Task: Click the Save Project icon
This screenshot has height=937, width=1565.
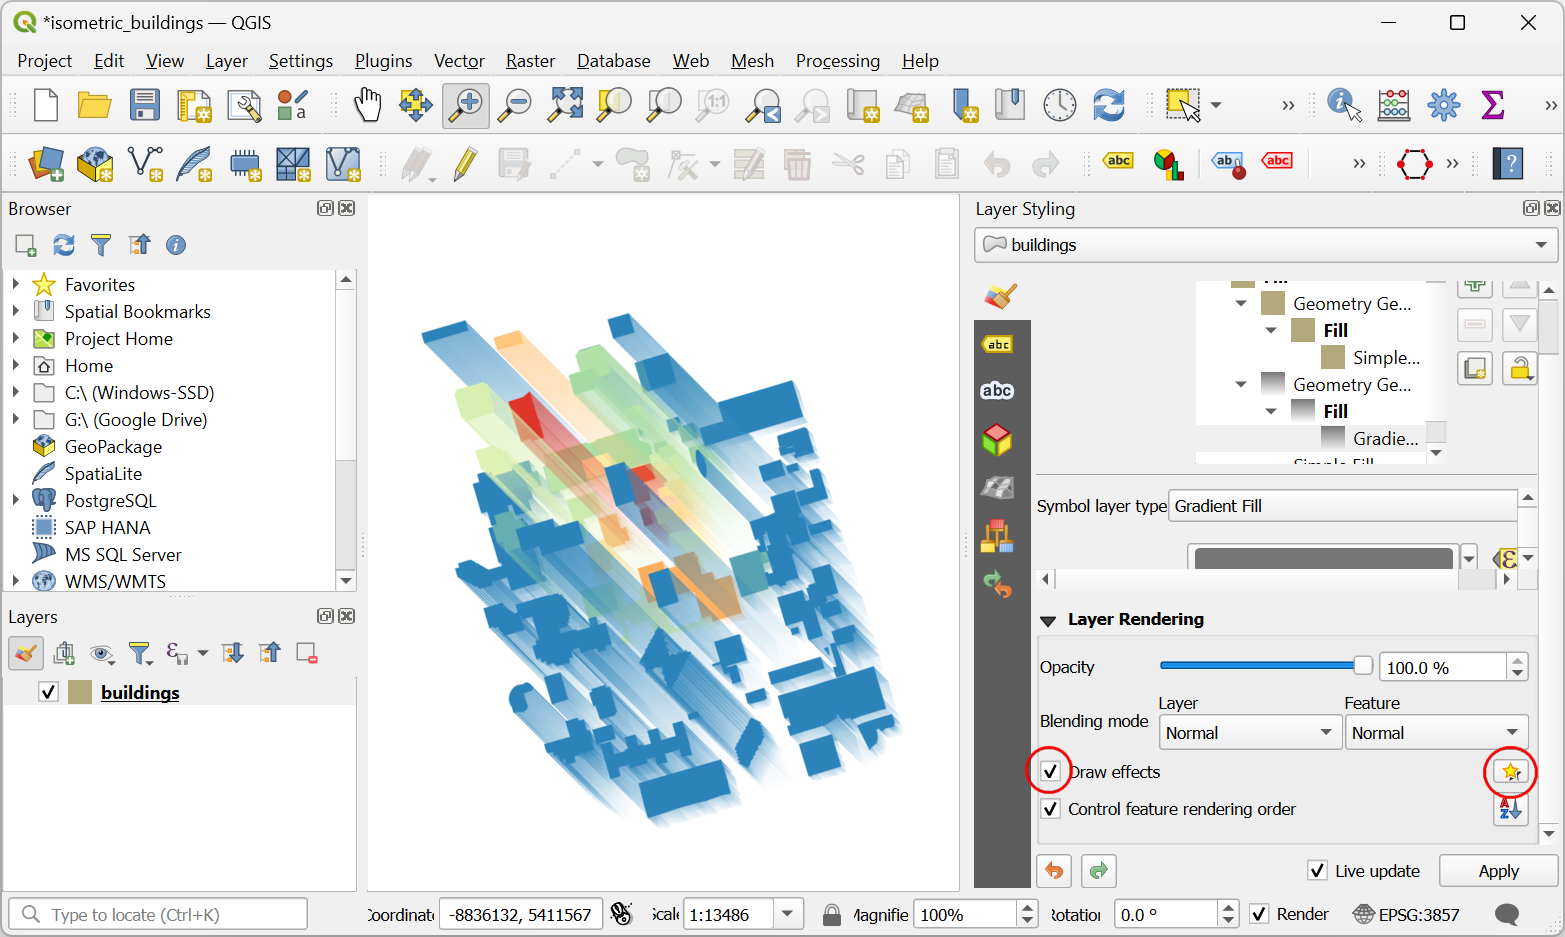Action: click(145, 105)
